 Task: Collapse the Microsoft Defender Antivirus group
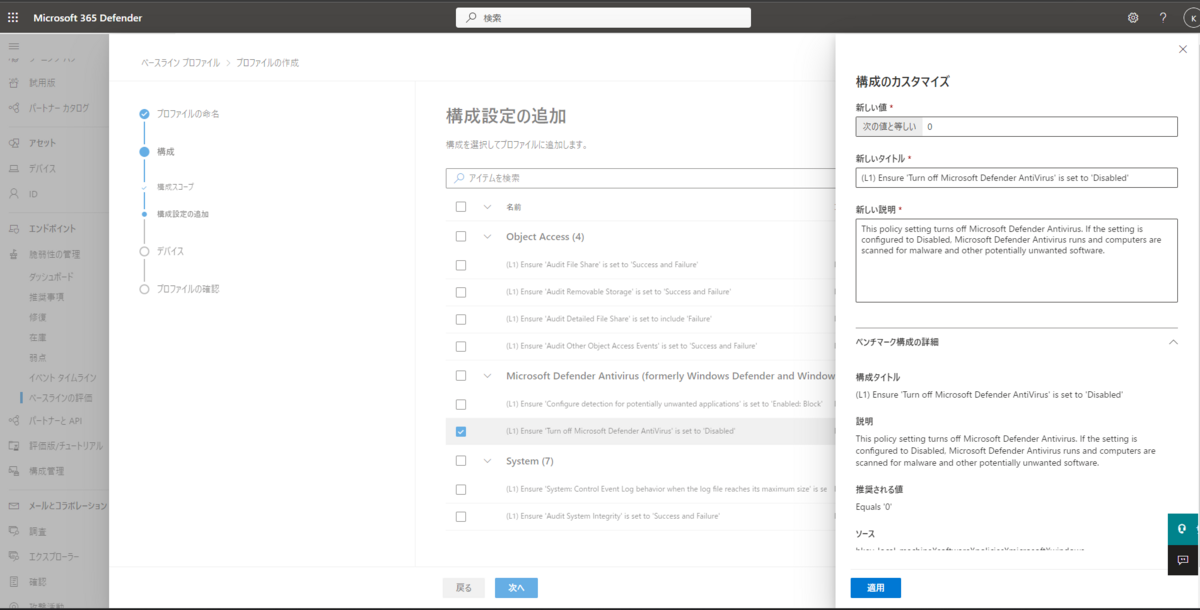click(487, 376)
